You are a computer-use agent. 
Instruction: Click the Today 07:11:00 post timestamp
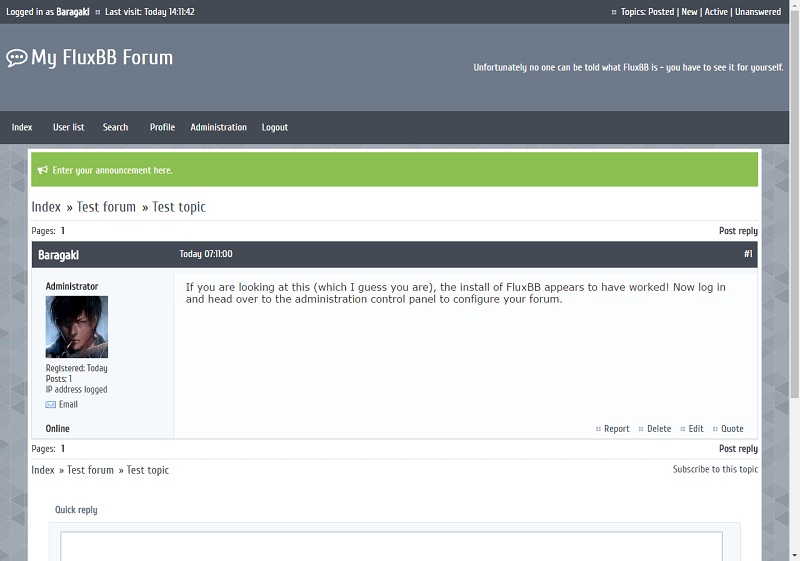point(206,253)
